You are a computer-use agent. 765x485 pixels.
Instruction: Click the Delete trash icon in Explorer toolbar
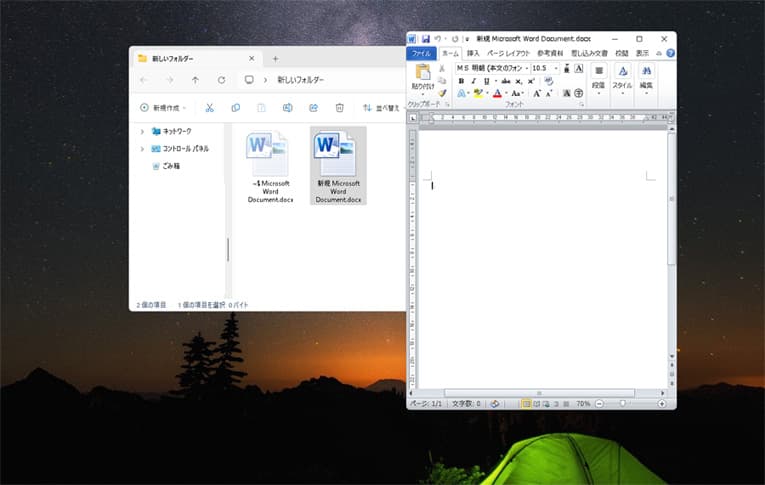[x=339, y=107]
